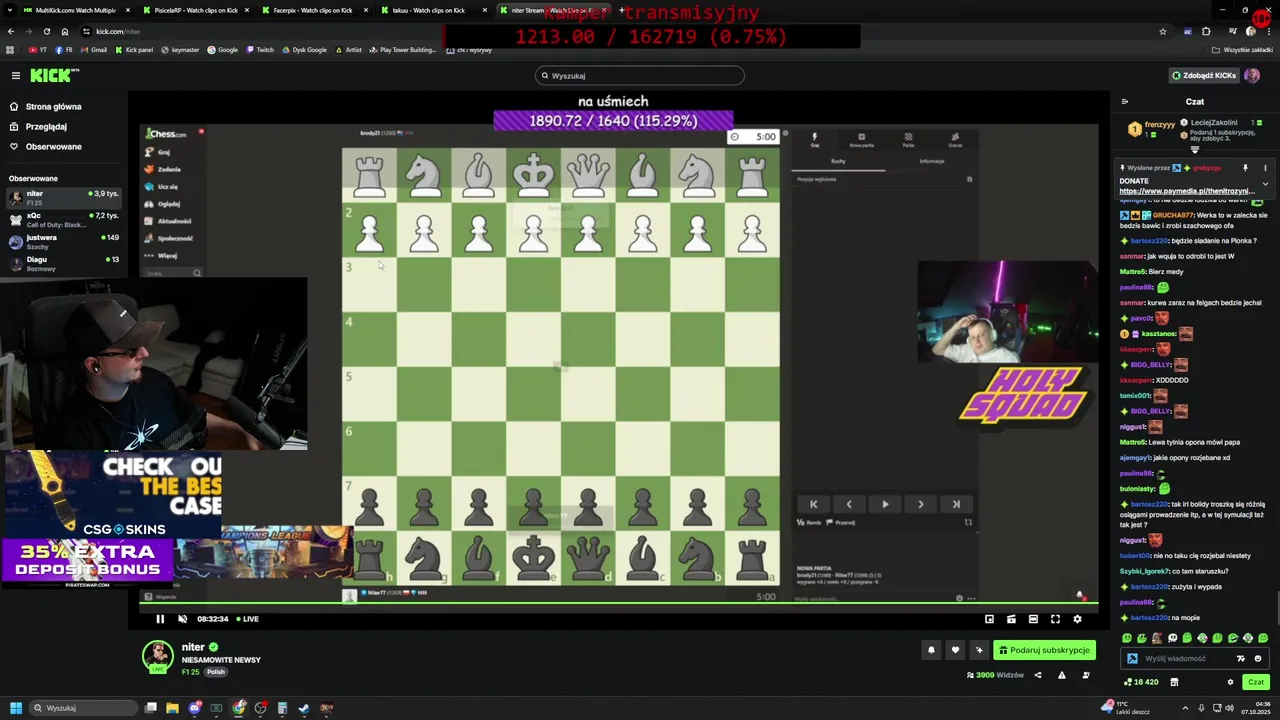
Task: Switch to MultiKick.com browser tab
Action: pyautogui.click(x=75, y=10)
